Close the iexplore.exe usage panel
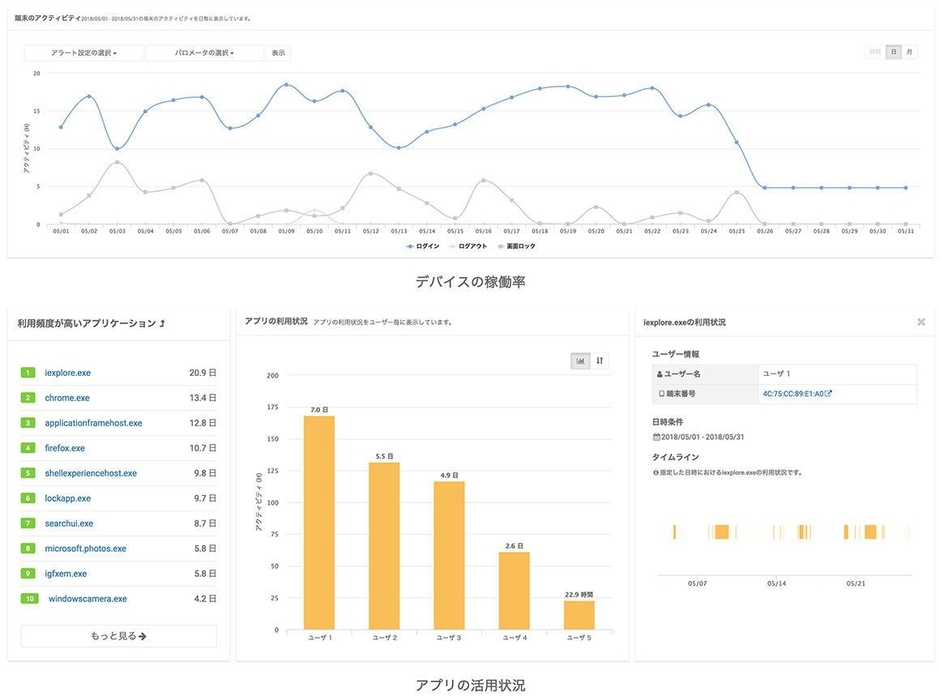 coord(921,322)
